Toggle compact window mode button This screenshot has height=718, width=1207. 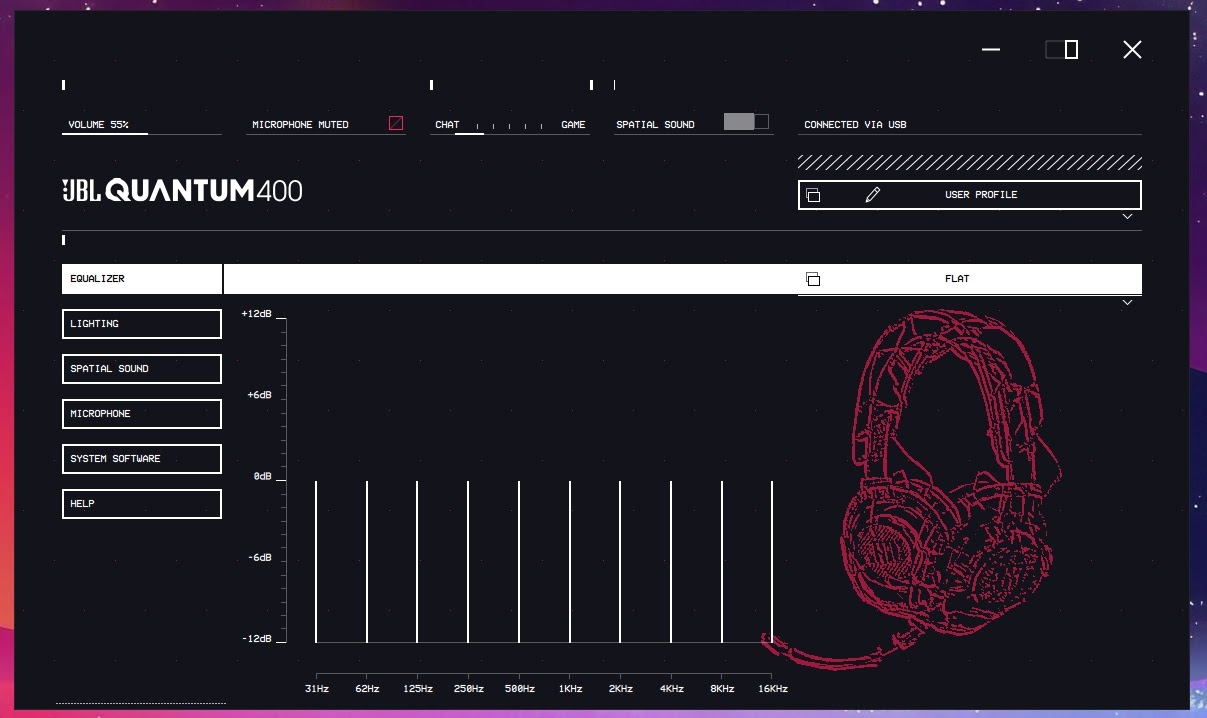(x=1061, y=49)
